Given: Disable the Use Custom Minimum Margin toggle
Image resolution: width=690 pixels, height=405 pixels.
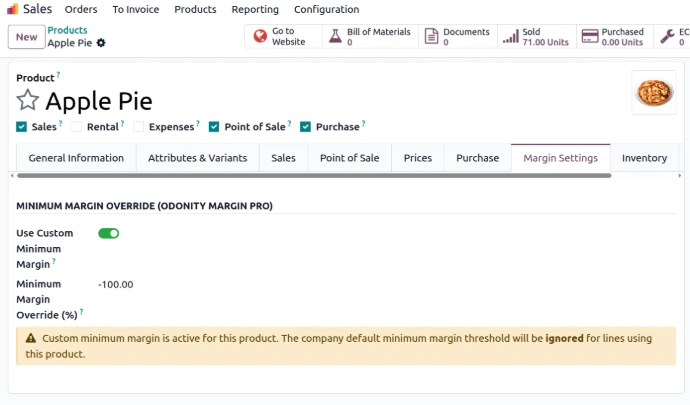Looking at the screenshot, I should (108, 233).
